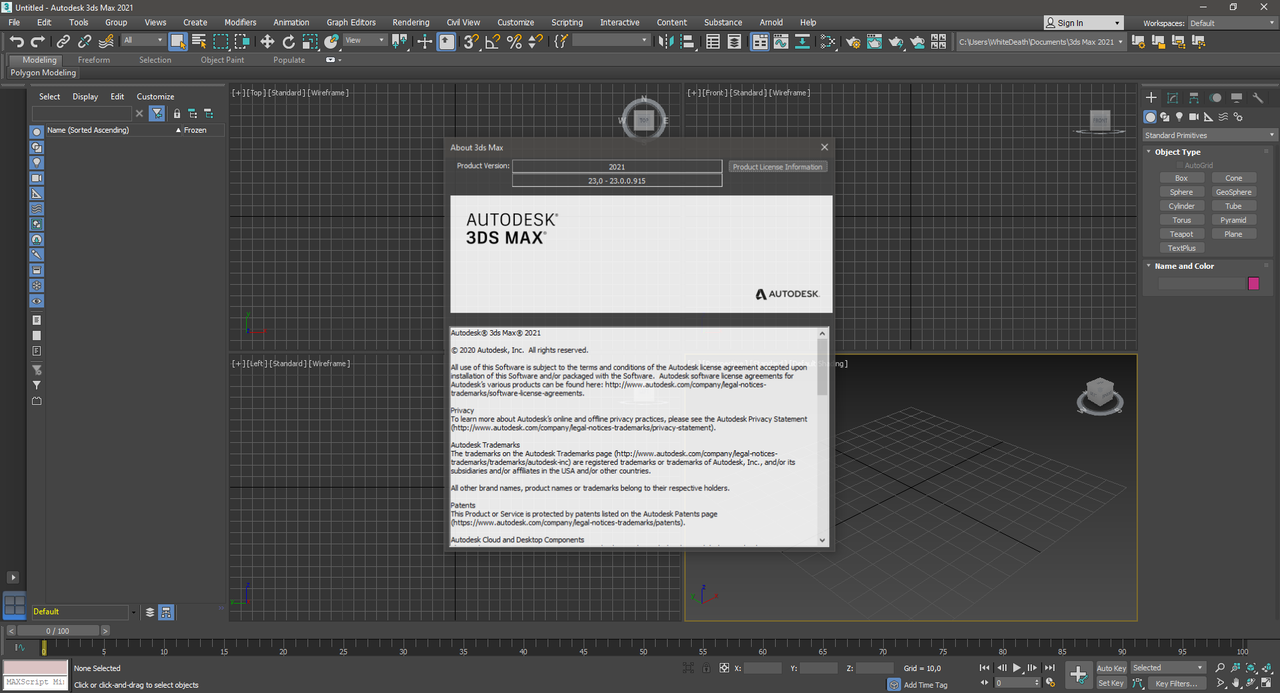The width and height of the screenshot is (1280, 693).
Task: Click the Product License Information button
Action: click(777, 167)
